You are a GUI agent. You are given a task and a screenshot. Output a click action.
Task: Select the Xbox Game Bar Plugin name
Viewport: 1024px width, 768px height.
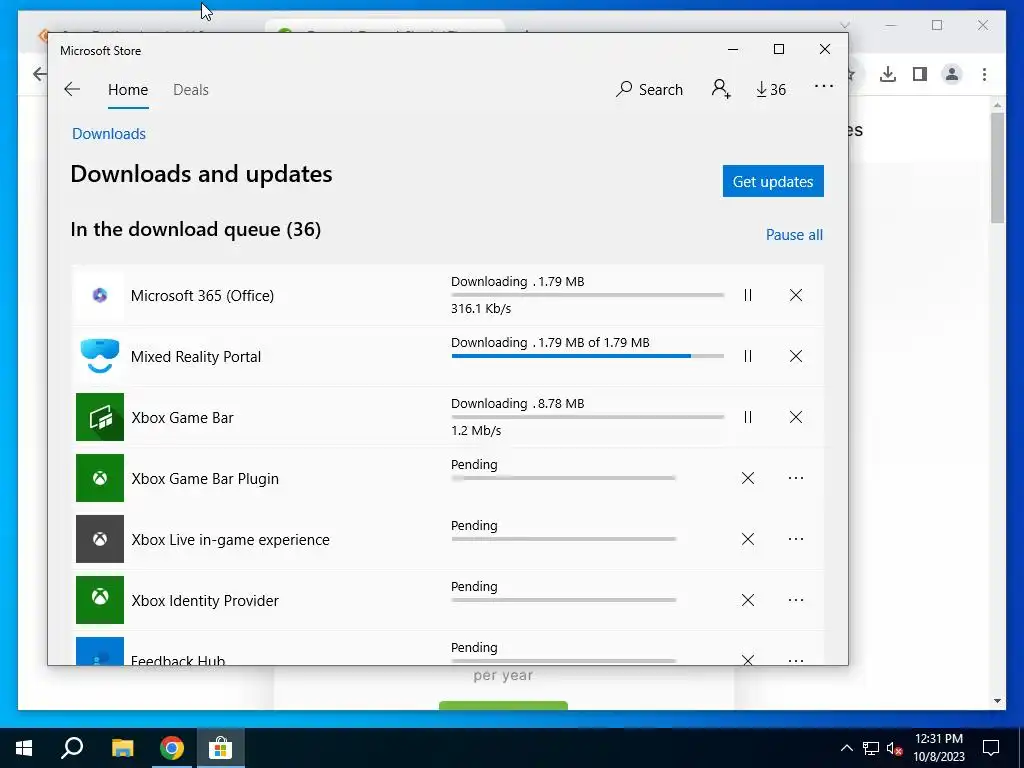(205, 479)
